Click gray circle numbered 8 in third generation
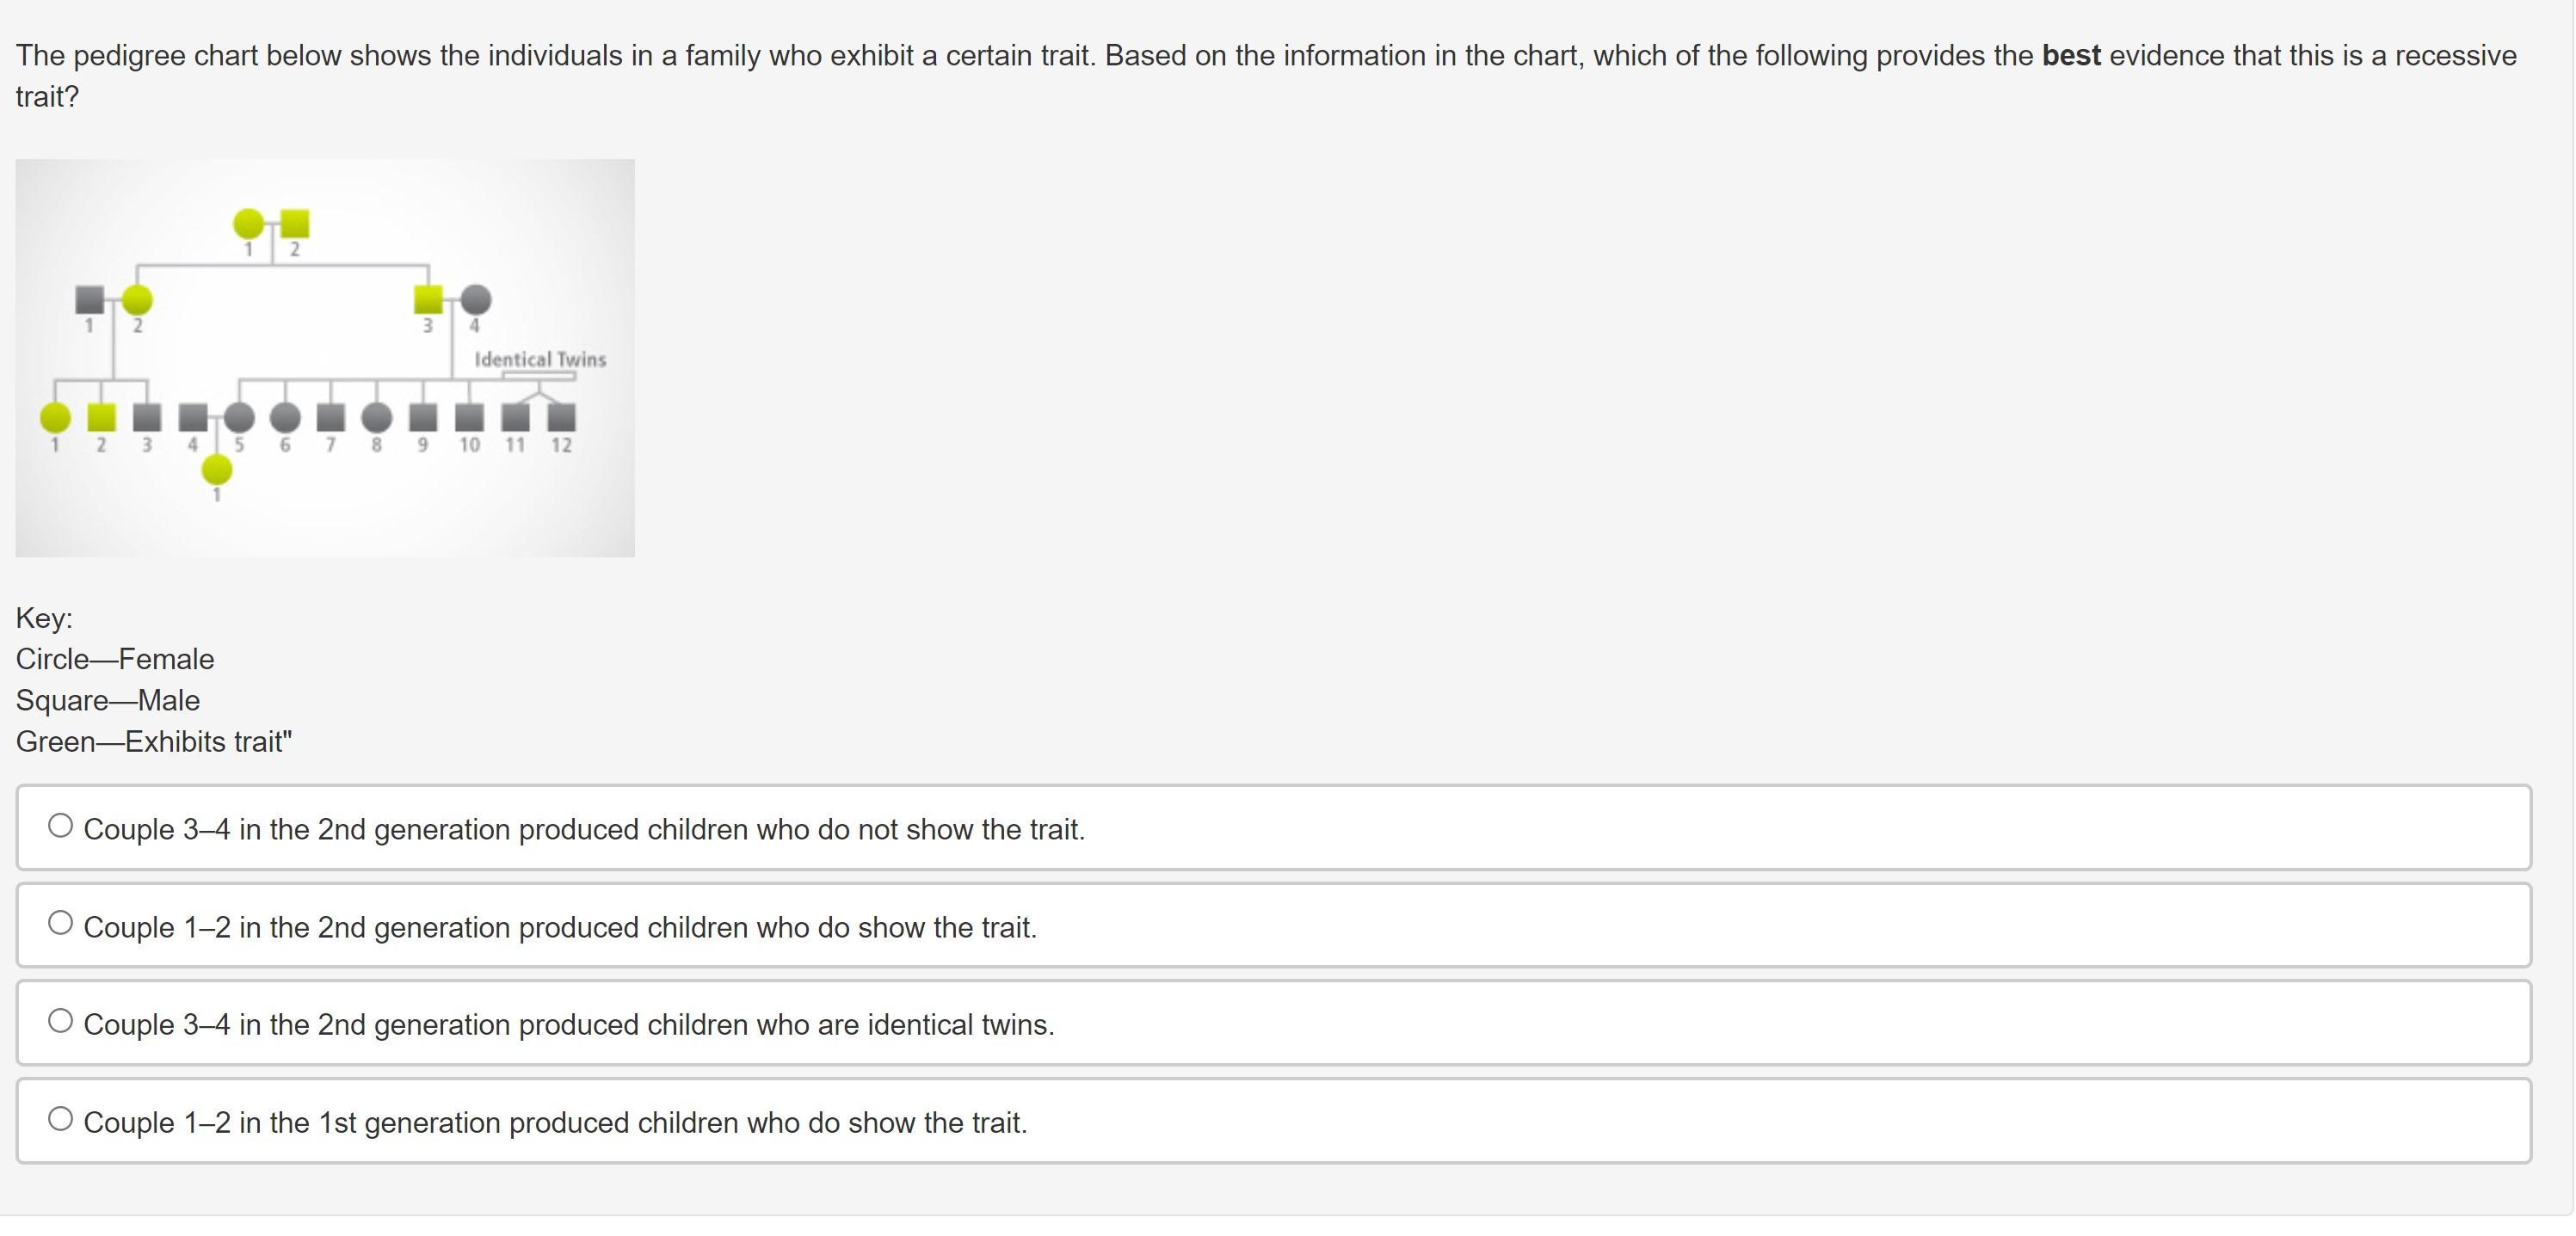Image resolution: width=2576 pixels, height=1236 pixels. [377, 417]
